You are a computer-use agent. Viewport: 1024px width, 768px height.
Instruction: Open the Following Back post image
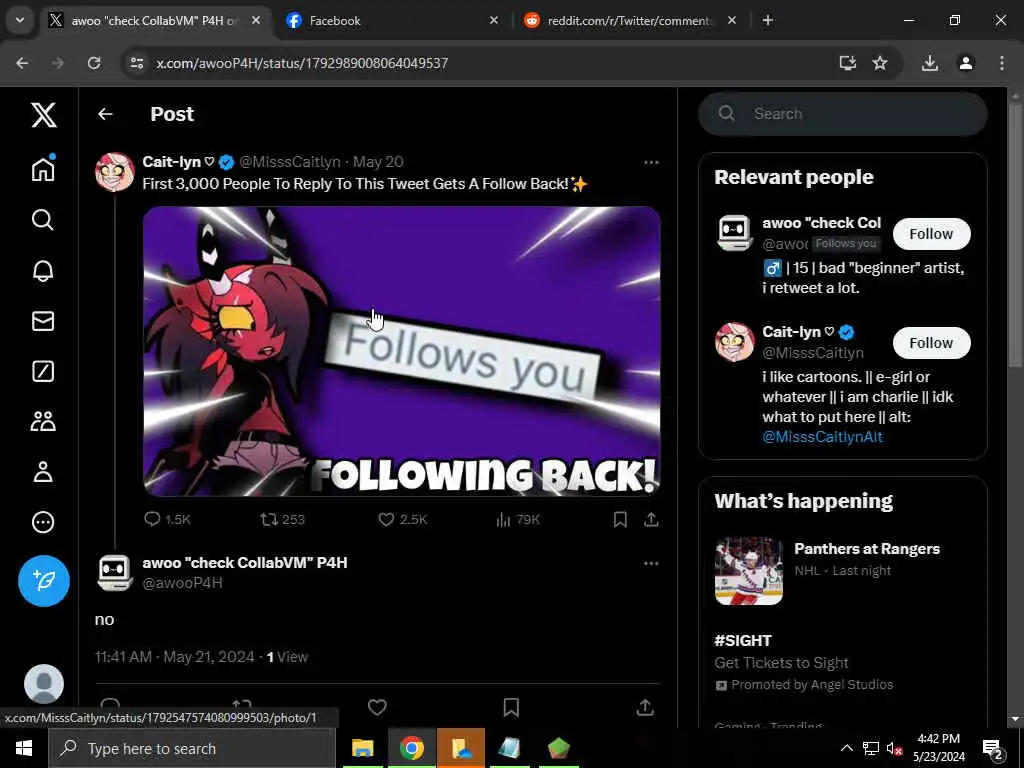(402, 351)
